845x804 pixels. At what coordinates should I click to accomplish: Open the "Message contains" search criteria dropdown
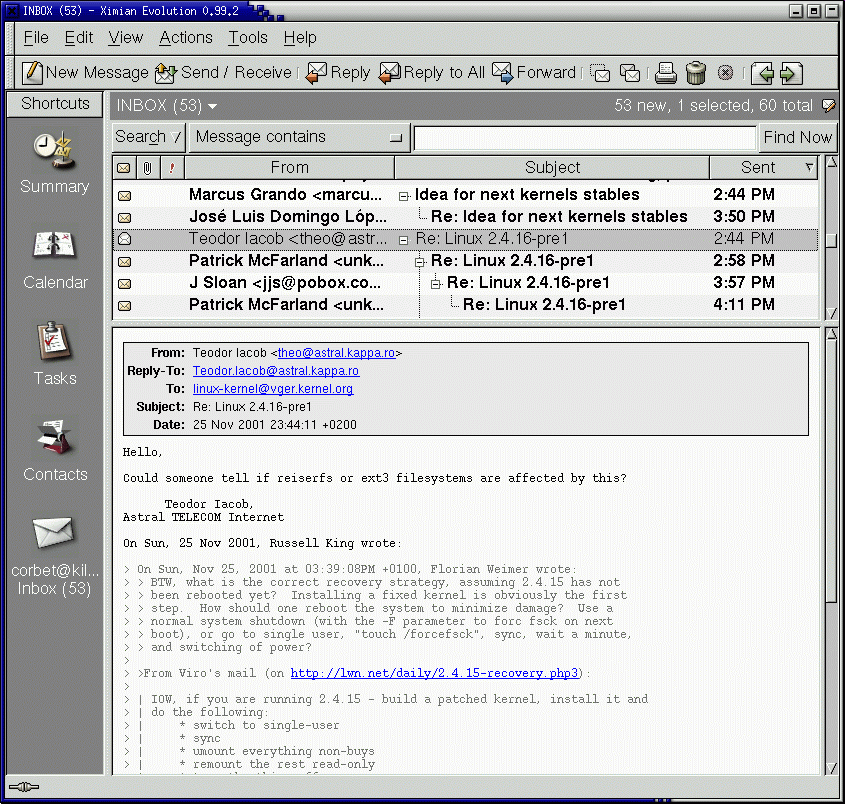click(298, 137)
